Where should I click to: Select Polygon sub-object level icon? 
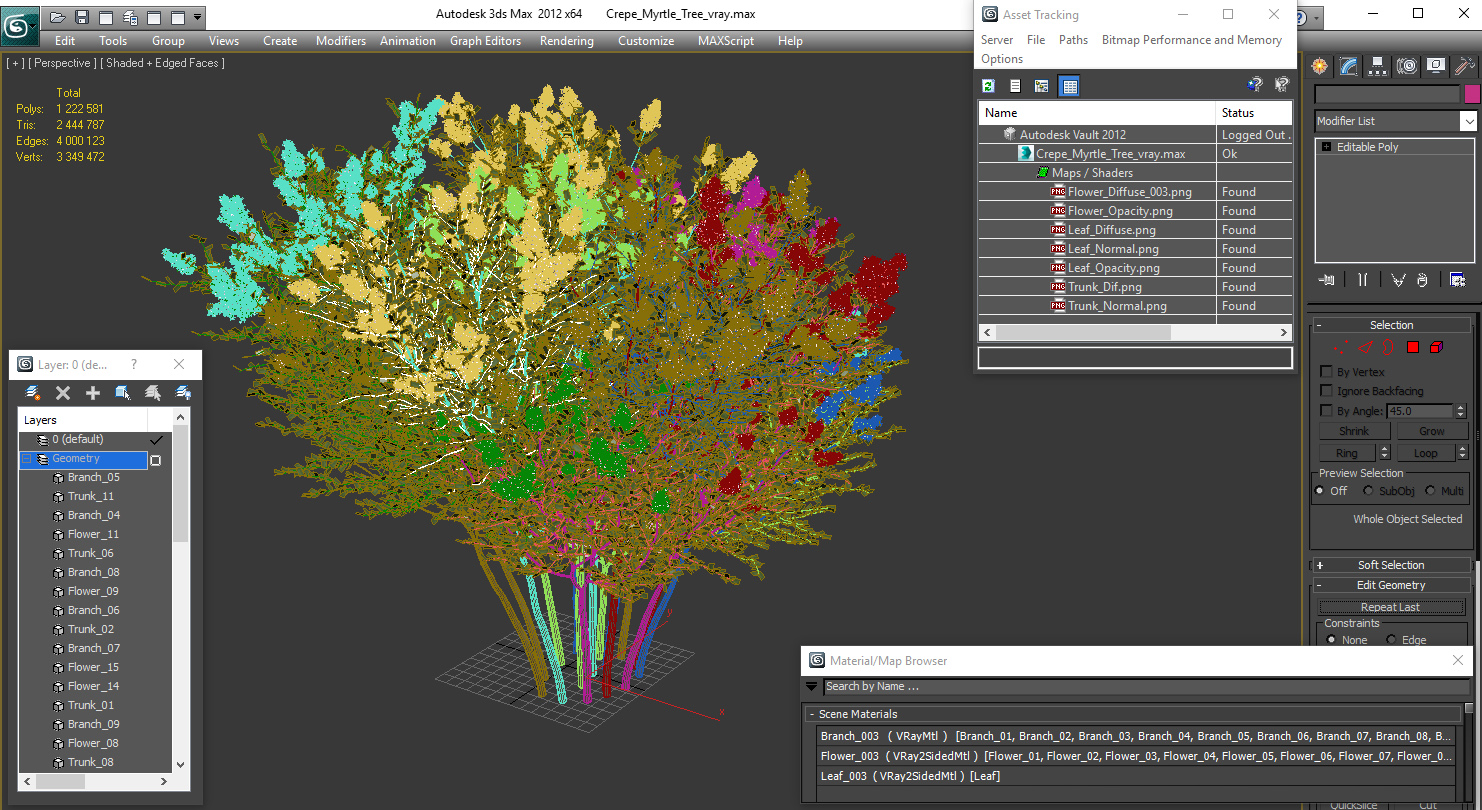1413,347
